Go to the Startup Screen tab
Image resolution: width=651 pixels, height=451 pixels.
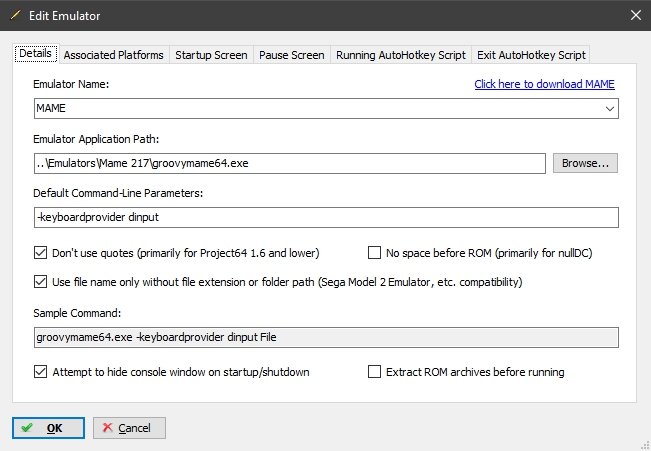[210, 55]
